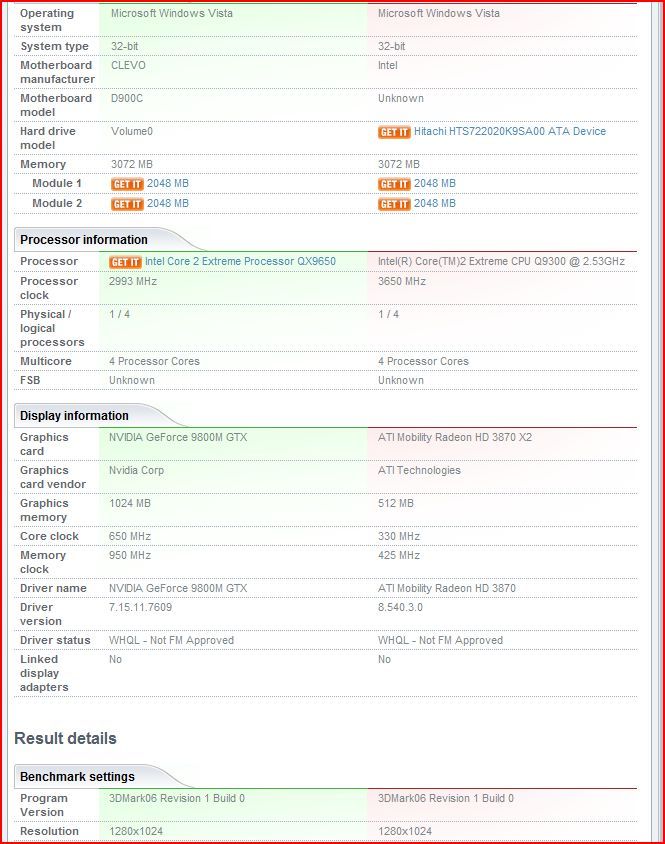Image resolution: width=665 pixels, height=844 pixels.
Task: Click 425 MHz memory clock value
Action: click(x=399, y=555)
